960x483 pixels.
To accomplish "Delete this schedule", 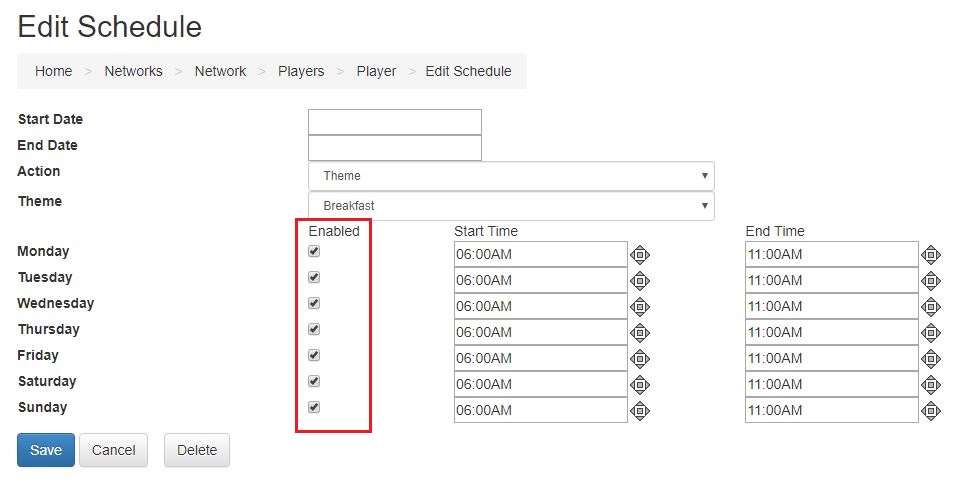I will point(197,450).
